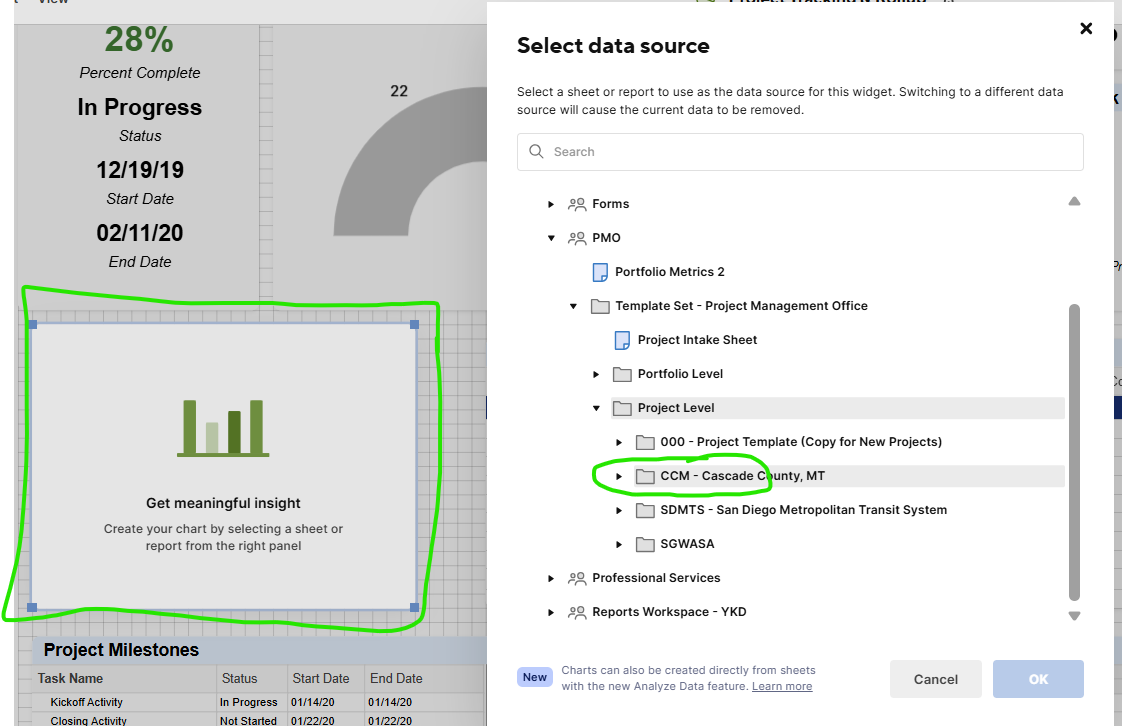Close the Select data source dialog

[1086, 29]
